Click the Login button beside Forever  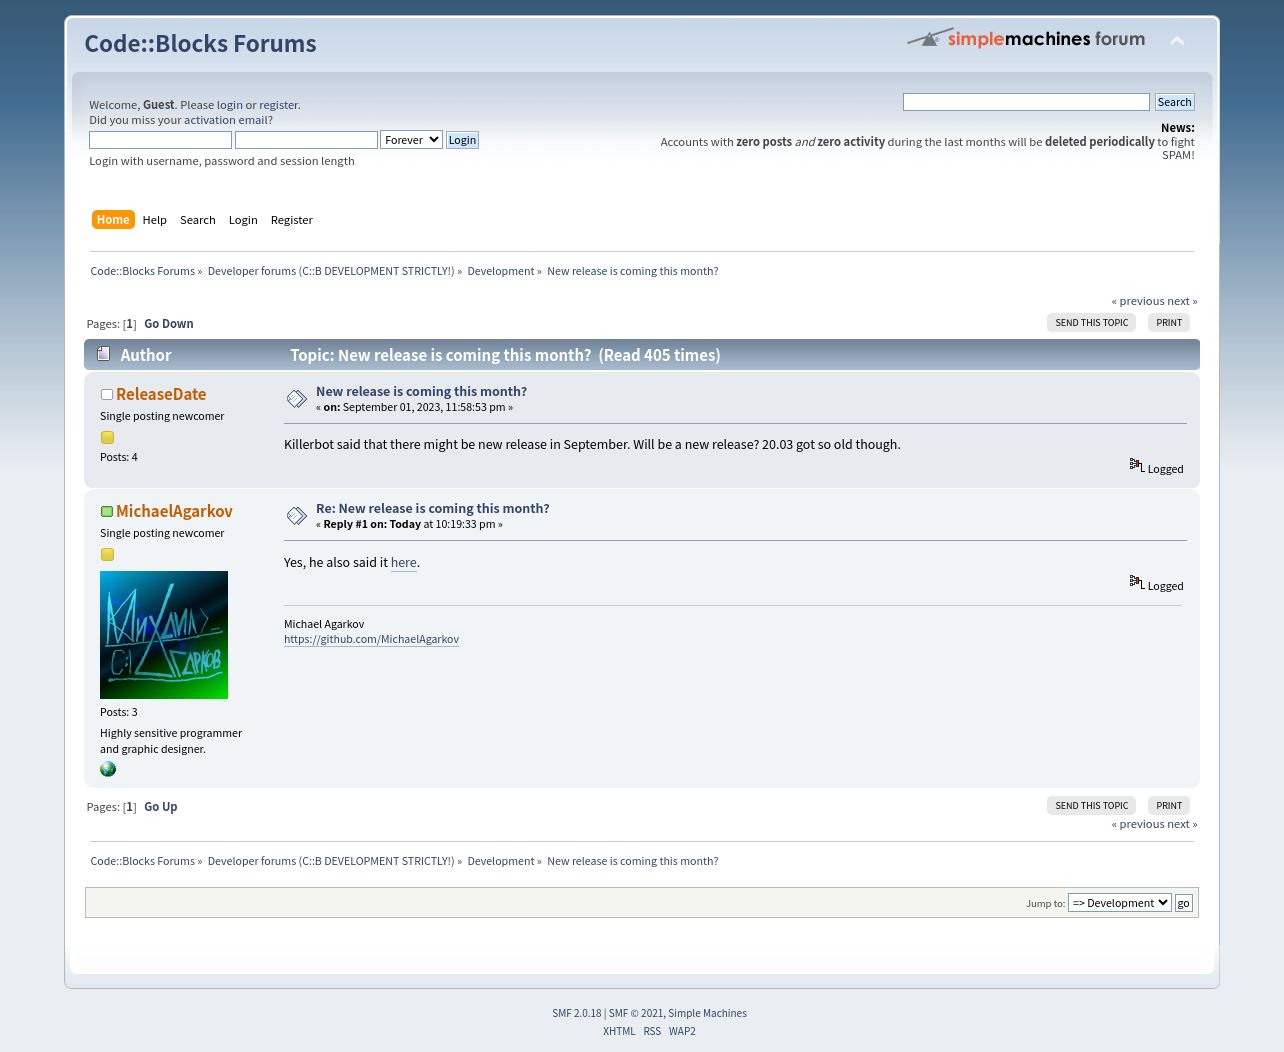click(462, 140)
